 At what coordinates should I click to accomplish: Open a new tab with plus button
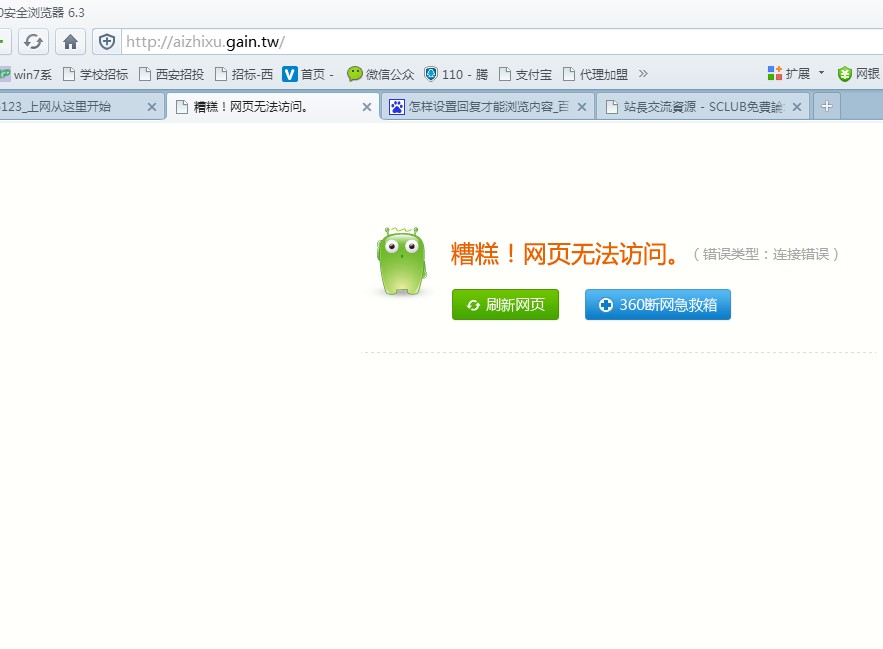tap(826, 106)
